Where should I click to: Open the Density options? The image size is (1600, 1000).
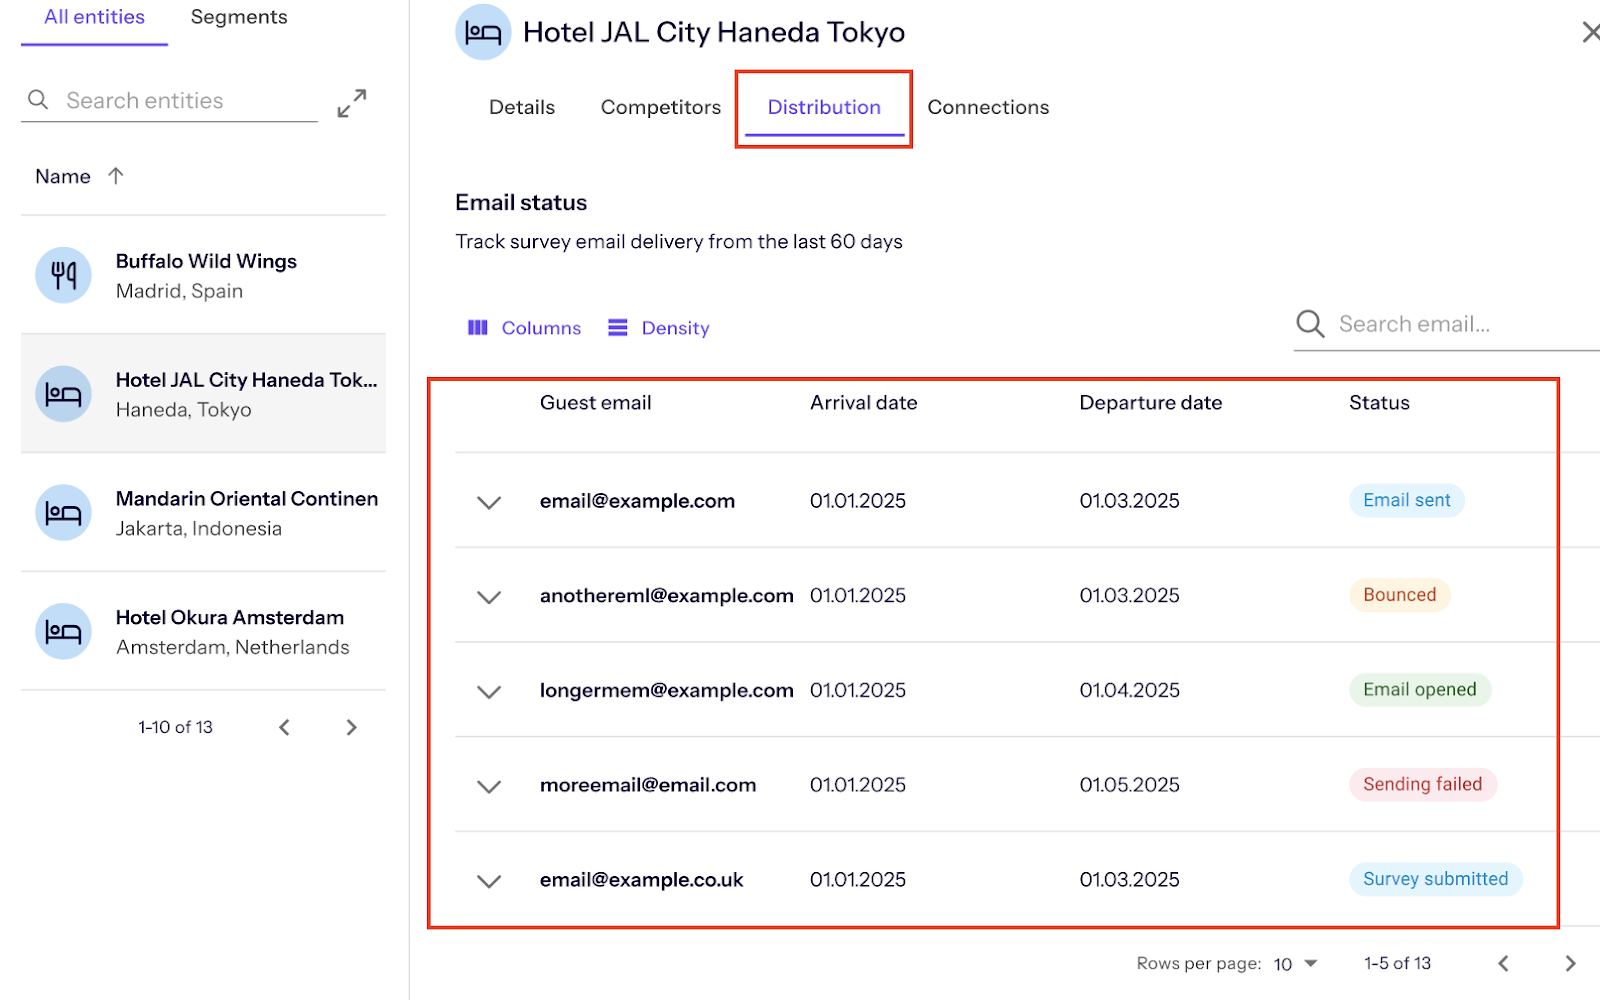659,328
